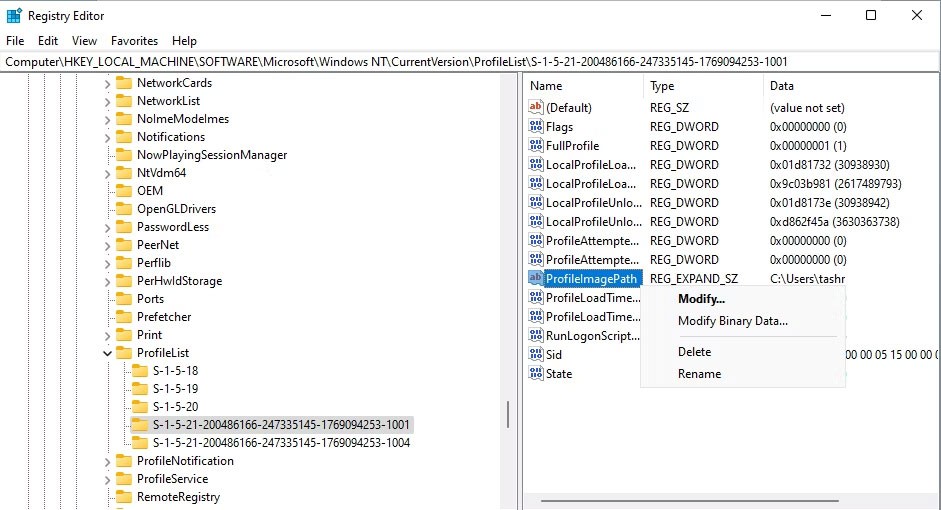Click the horizontal scrollbar in values pane
The height and width of the screenshot is (510, 941).
click(x=730, y=500)
